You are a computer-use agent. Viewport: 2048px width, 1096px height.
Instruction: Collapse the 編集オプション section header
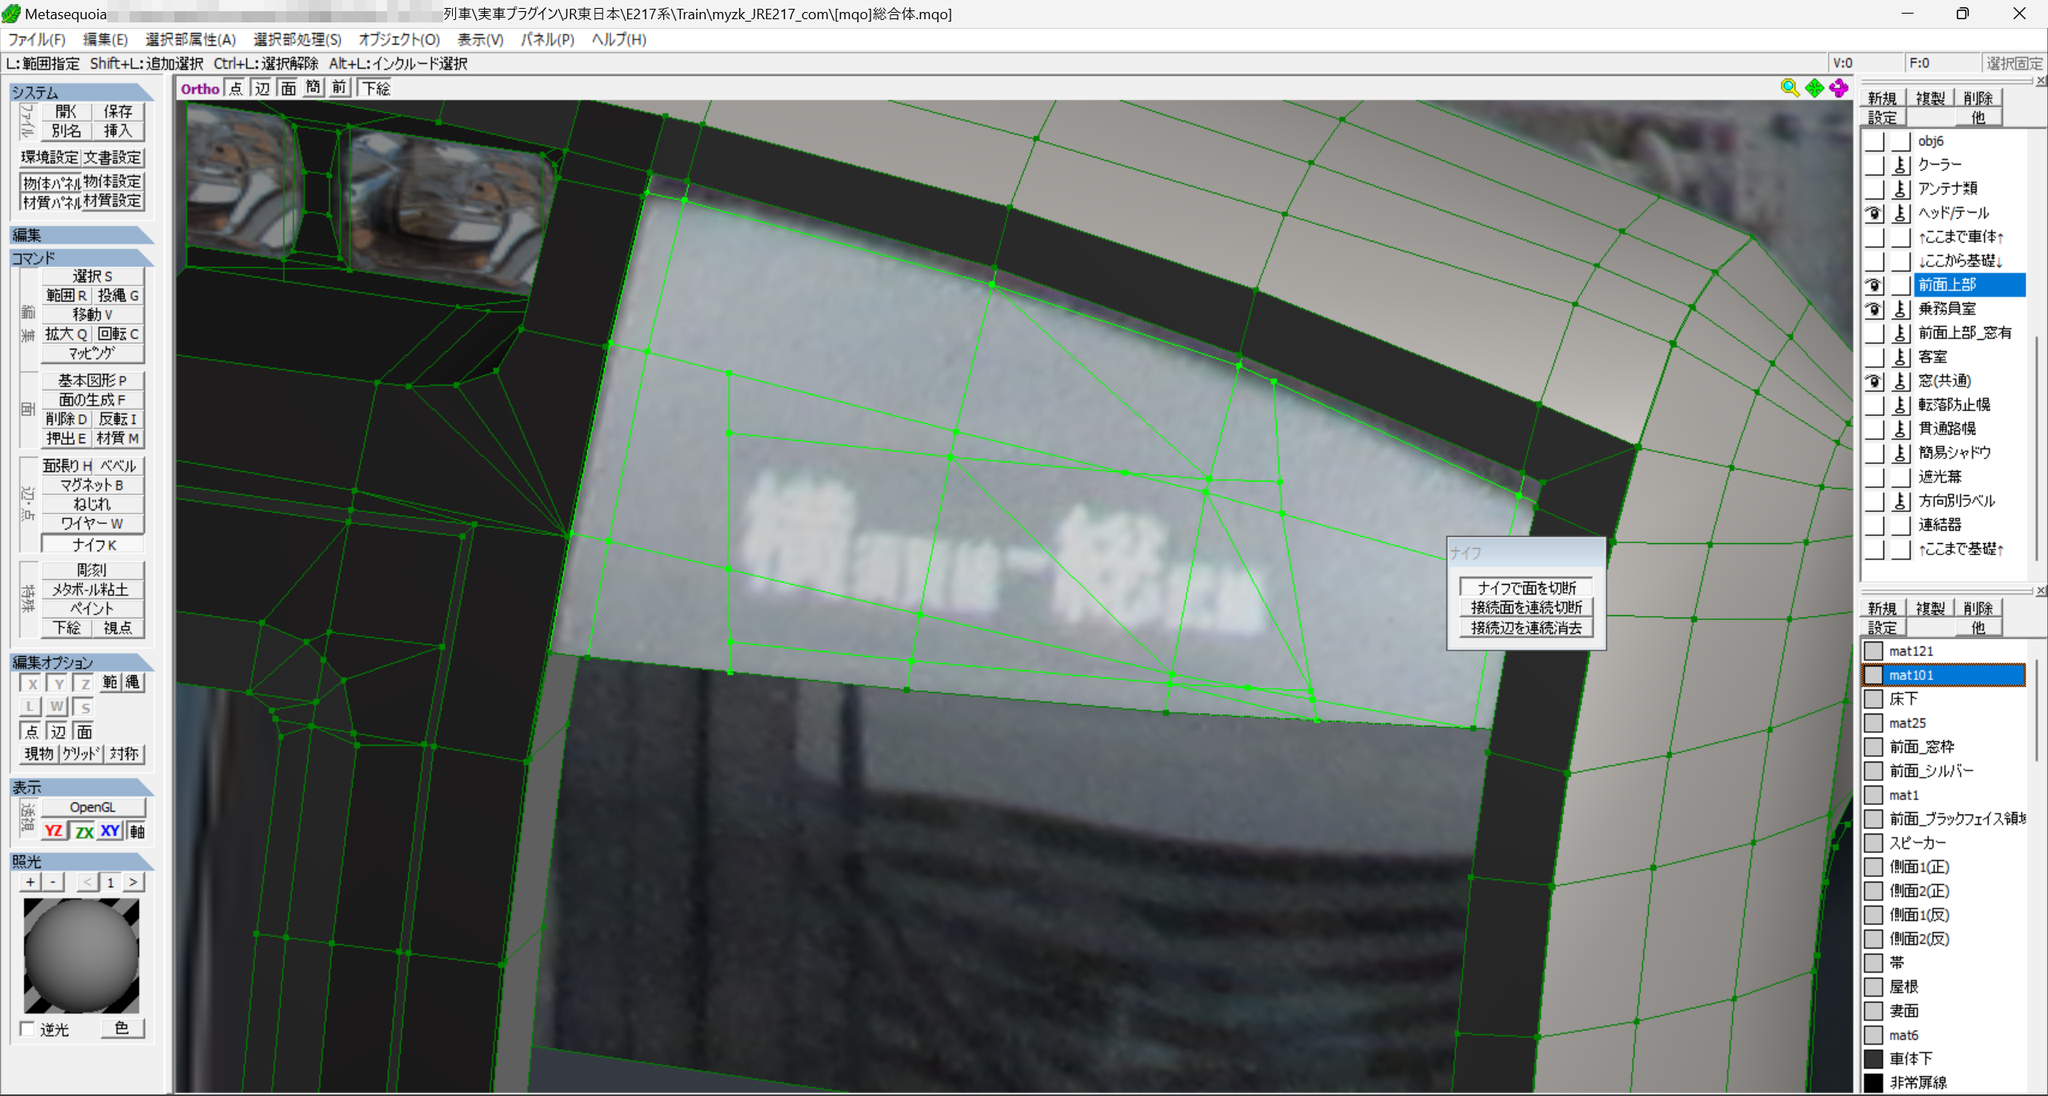81,662
